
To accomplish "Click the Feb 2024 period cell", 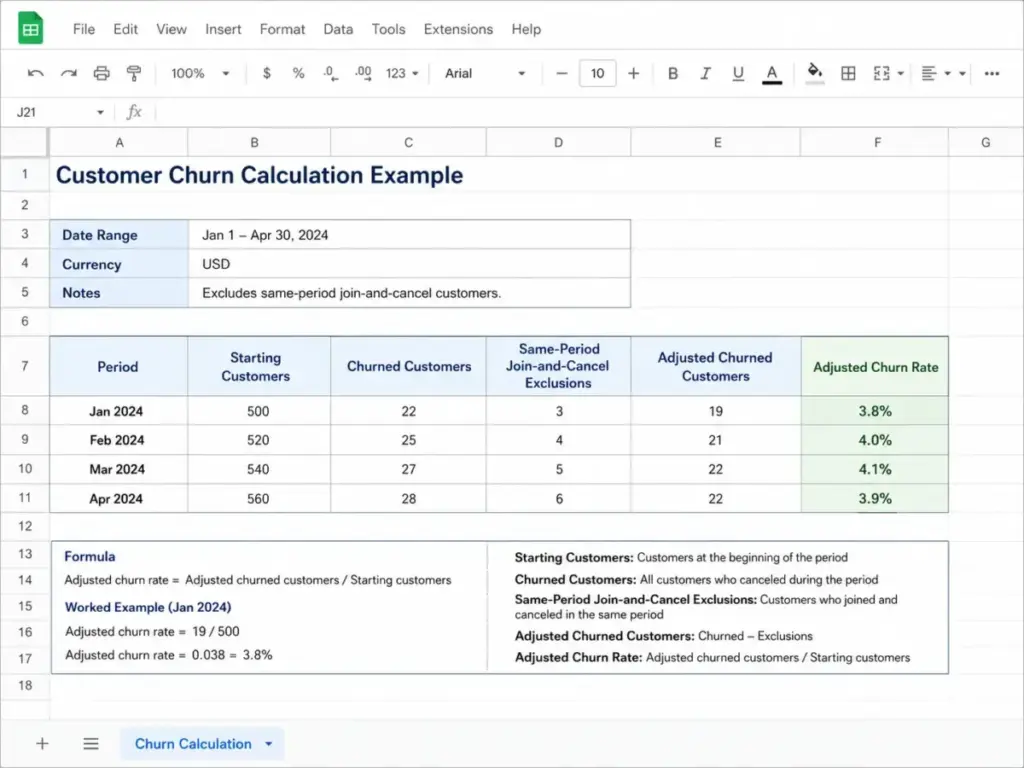I will tap(118, 440).
